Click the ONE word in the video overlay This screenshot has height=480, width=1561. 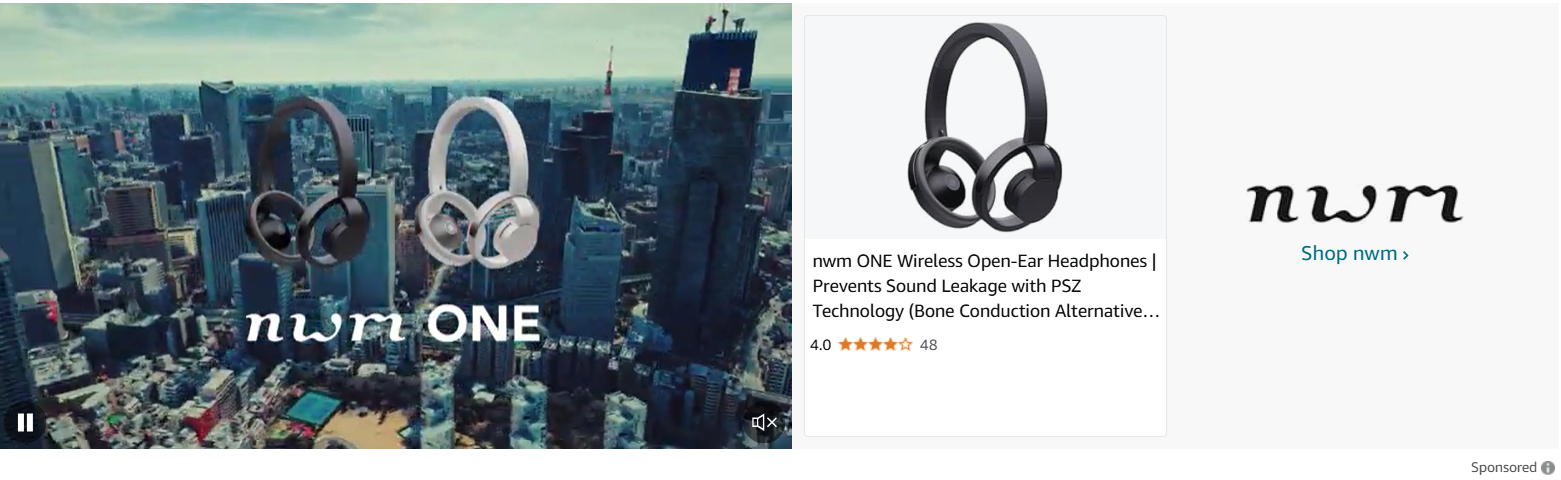(484, 324)
